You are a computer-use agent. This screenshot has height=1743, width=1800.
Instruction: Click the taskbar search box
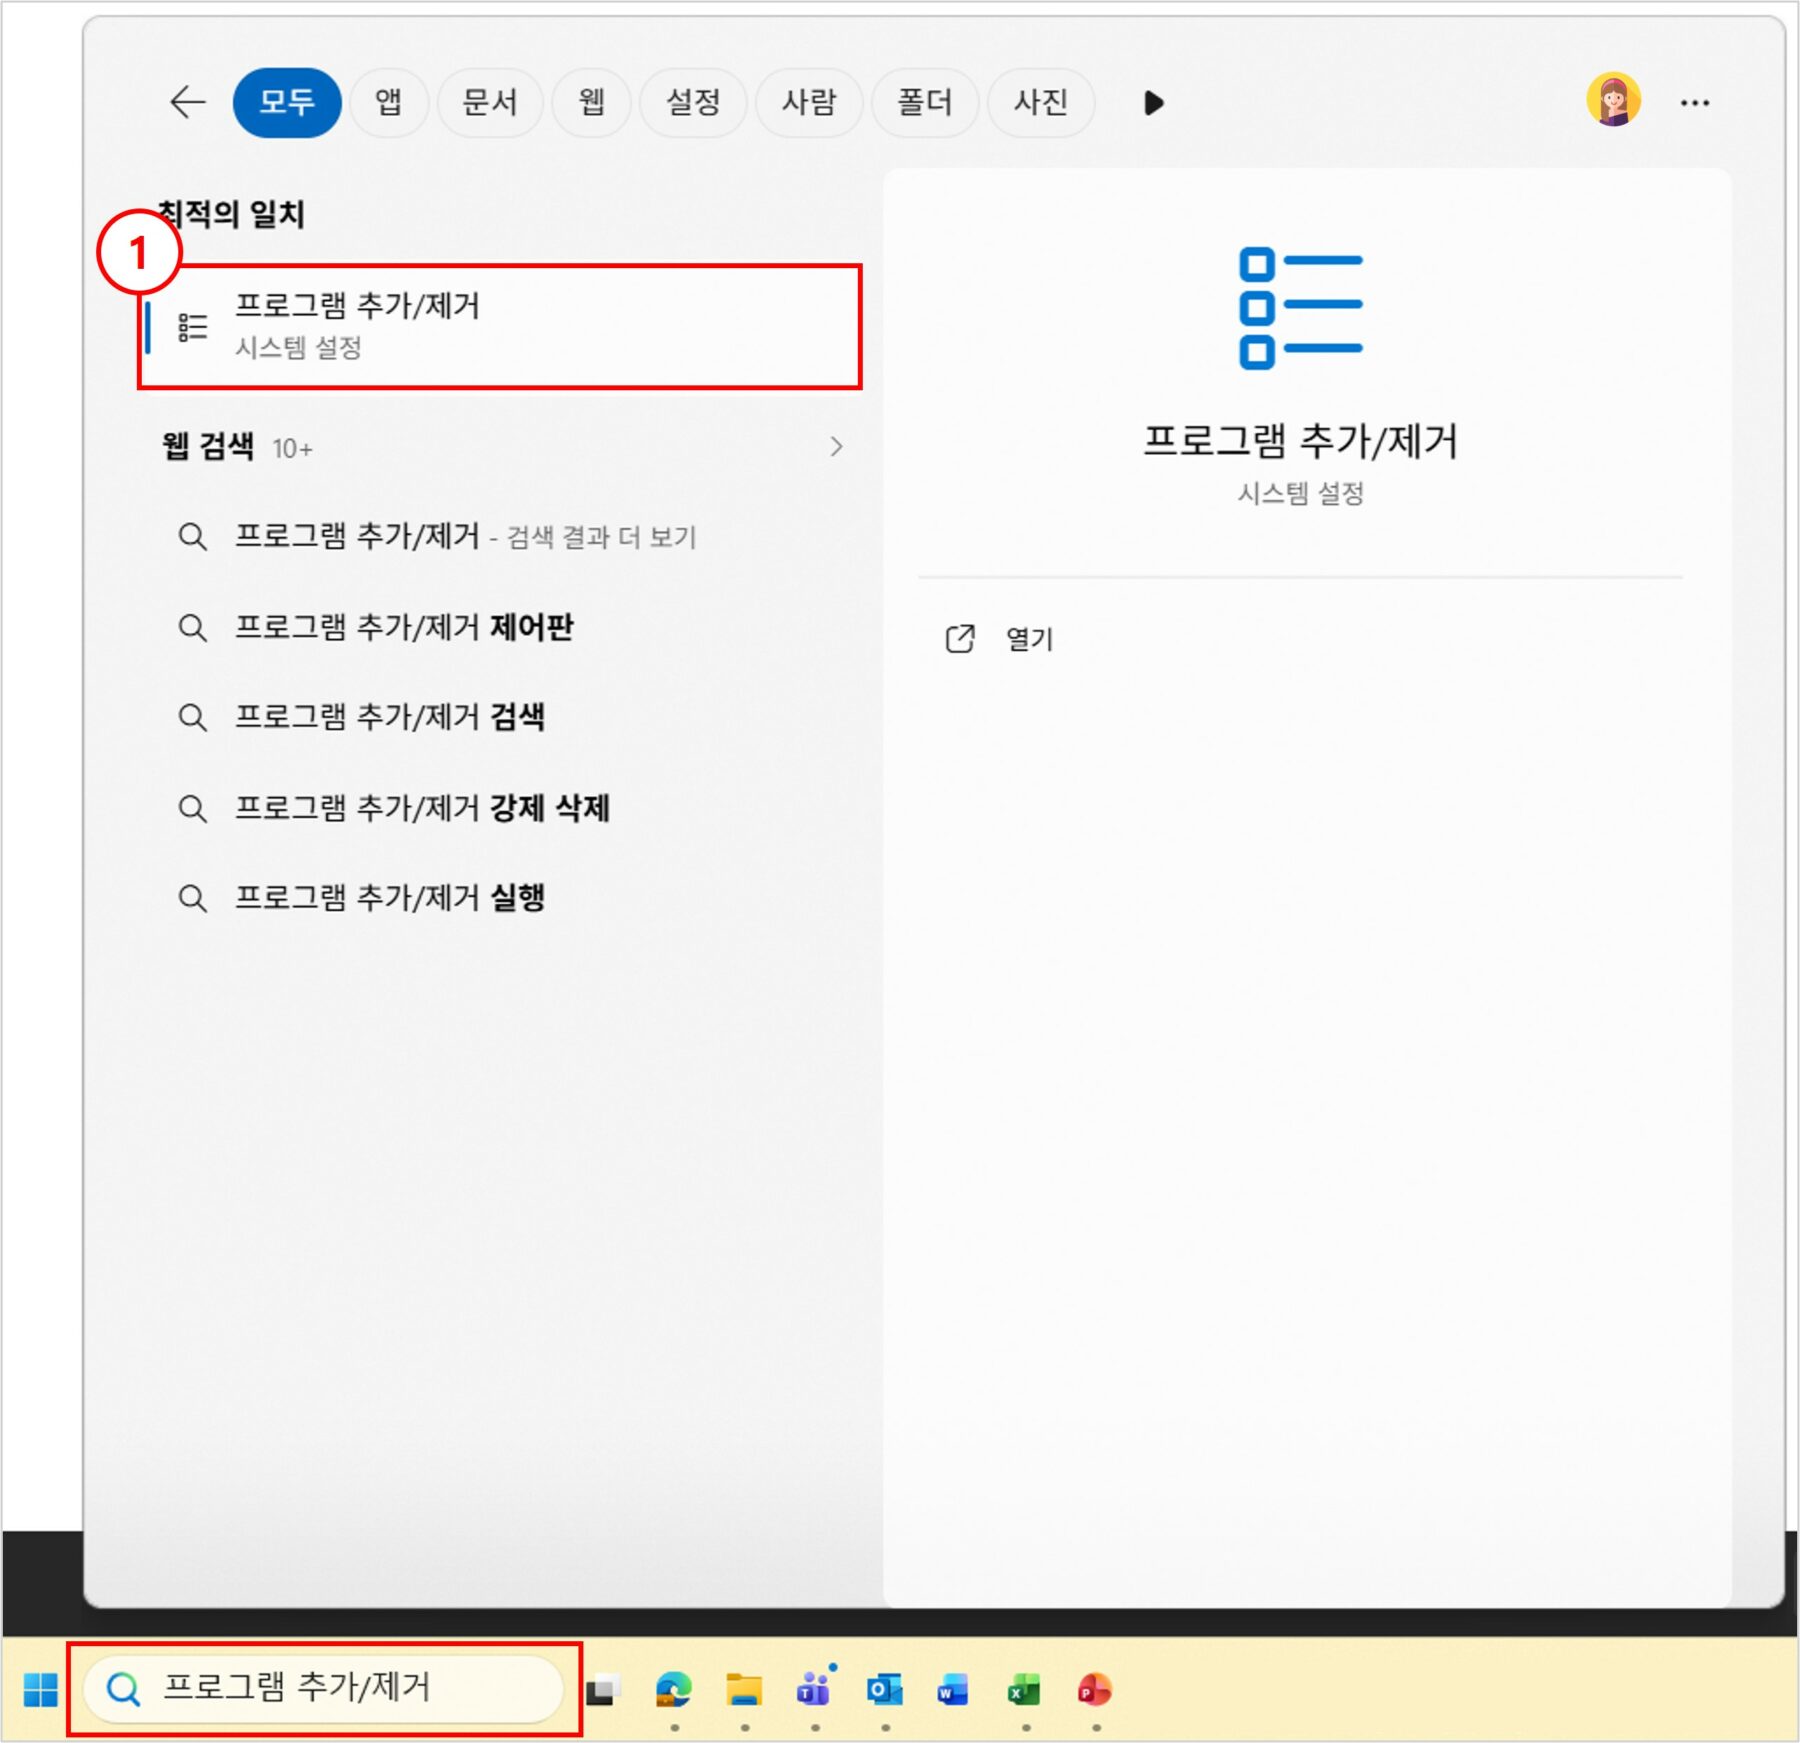point(324,1689)
